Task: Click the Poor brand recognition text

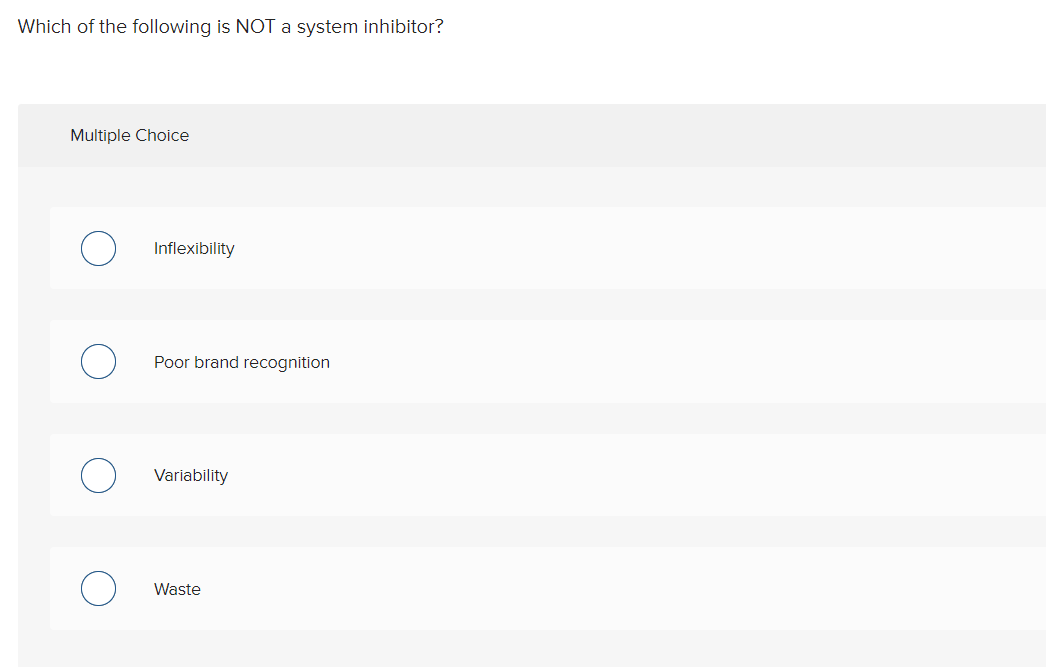Action: 241,362
